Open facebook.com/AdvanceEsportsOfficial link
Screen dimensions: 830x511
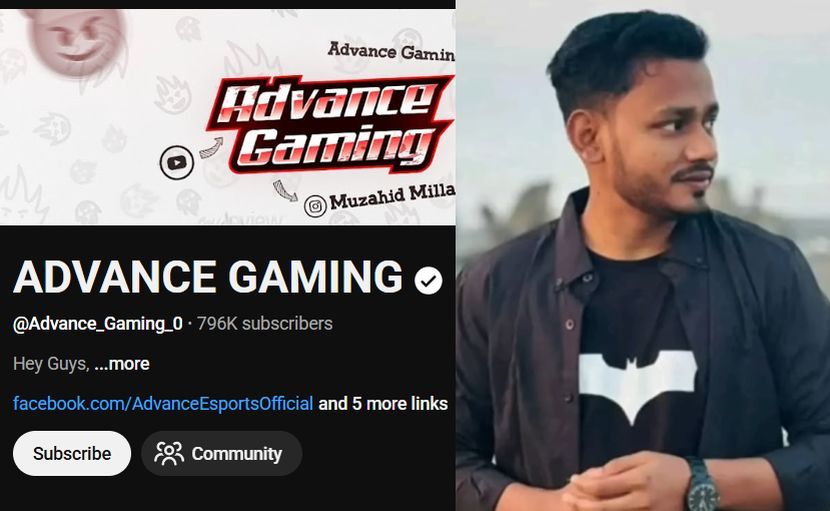[x=163, y=404]
